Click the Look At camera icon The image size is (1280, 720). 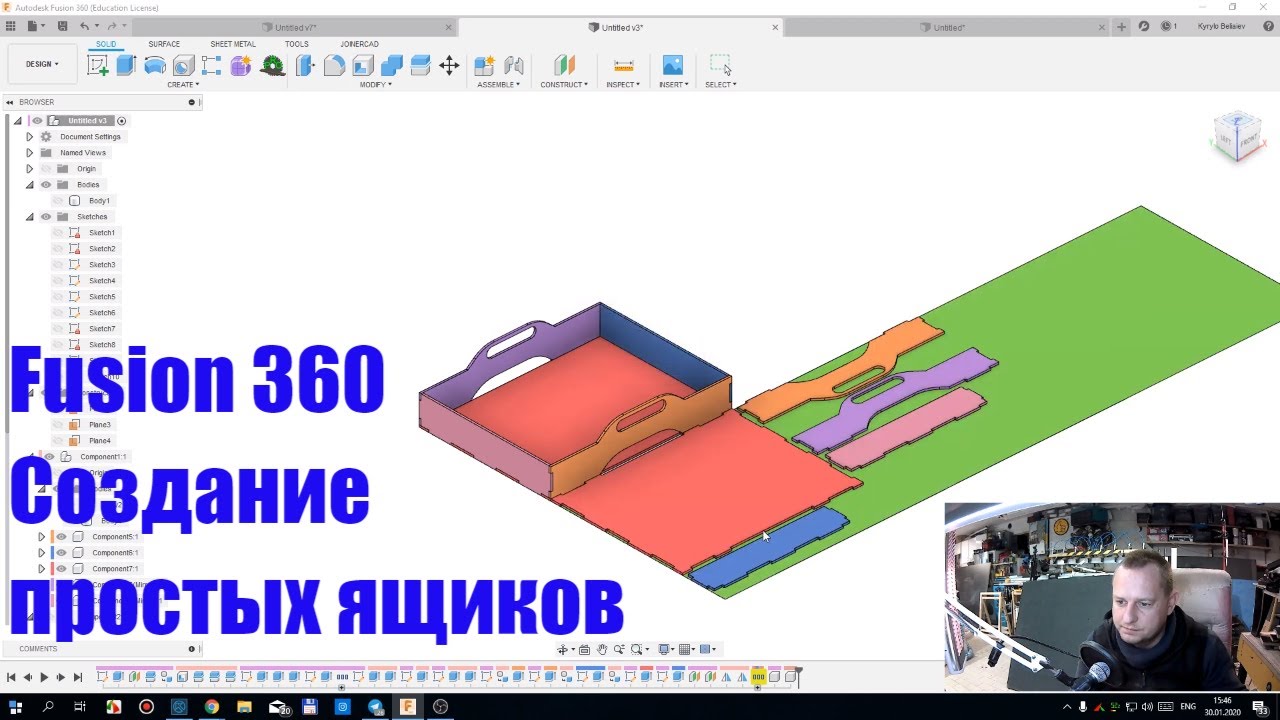[x=584, y=649]
